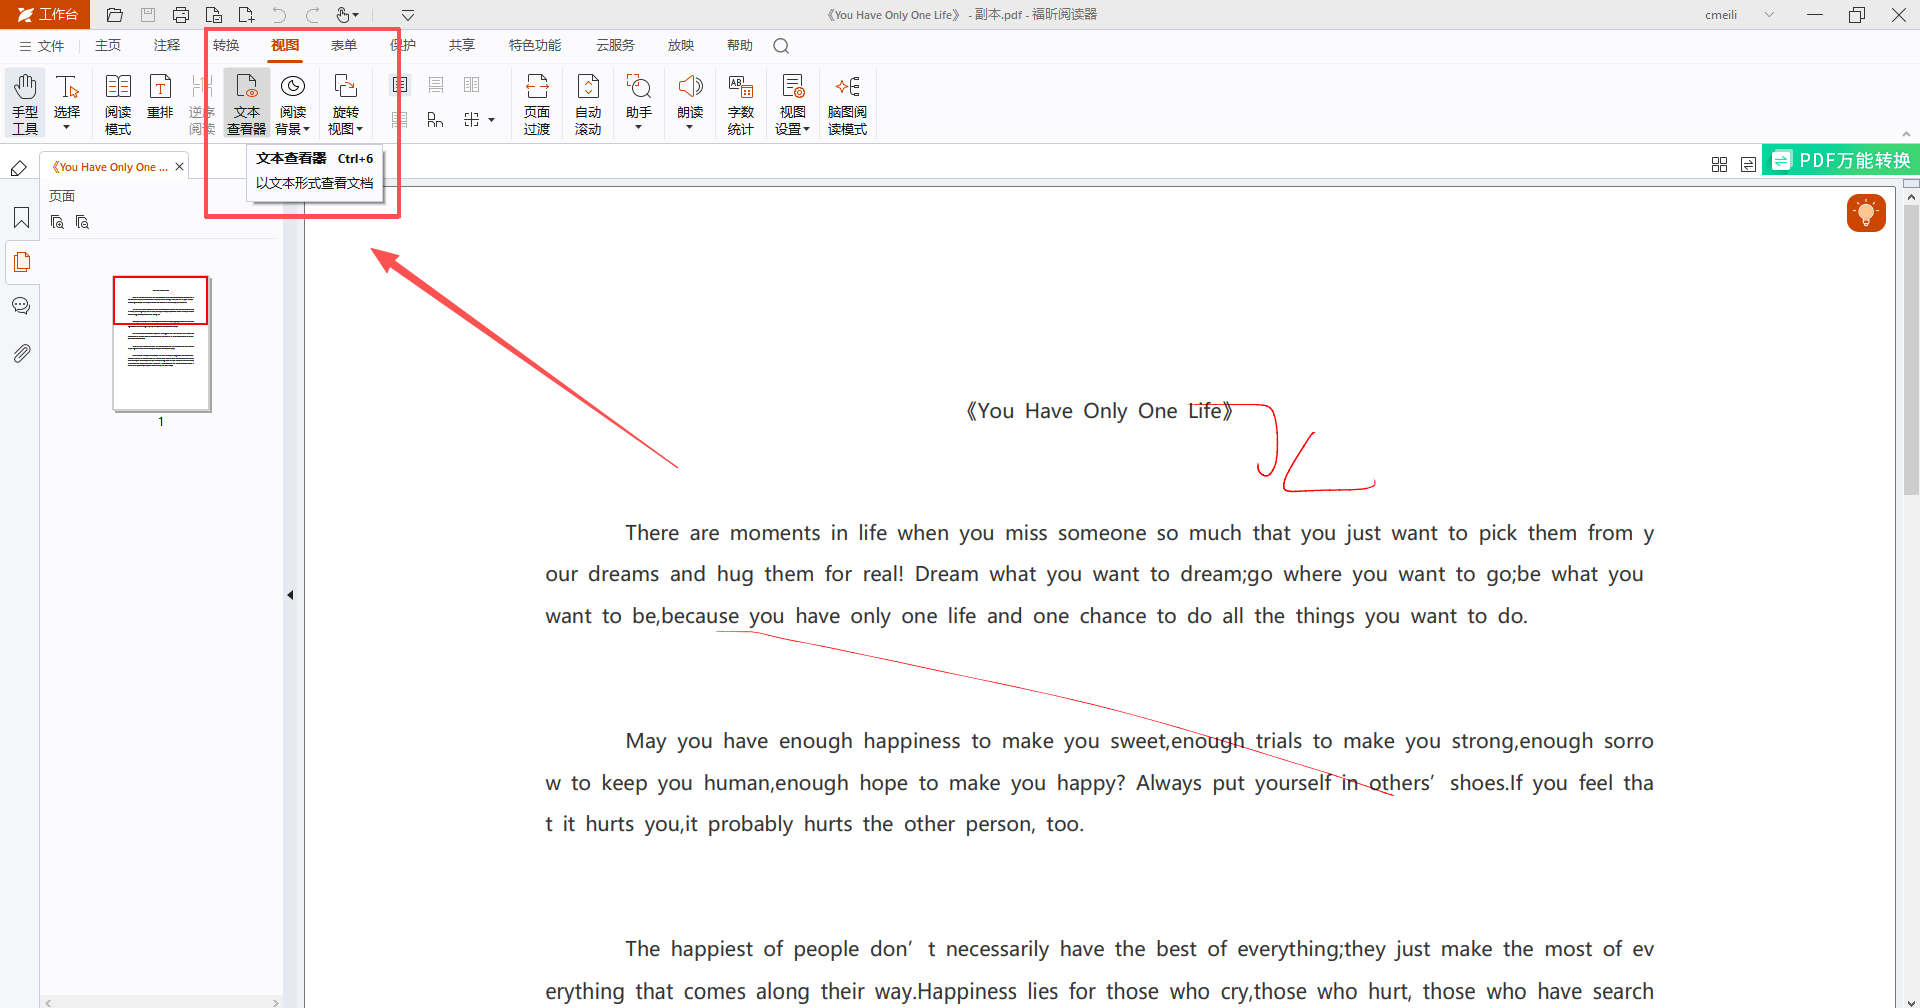Viewport: 1920px width, 1008px height.
Task: Apply 页面过渡 page transition
Action: 537,102
